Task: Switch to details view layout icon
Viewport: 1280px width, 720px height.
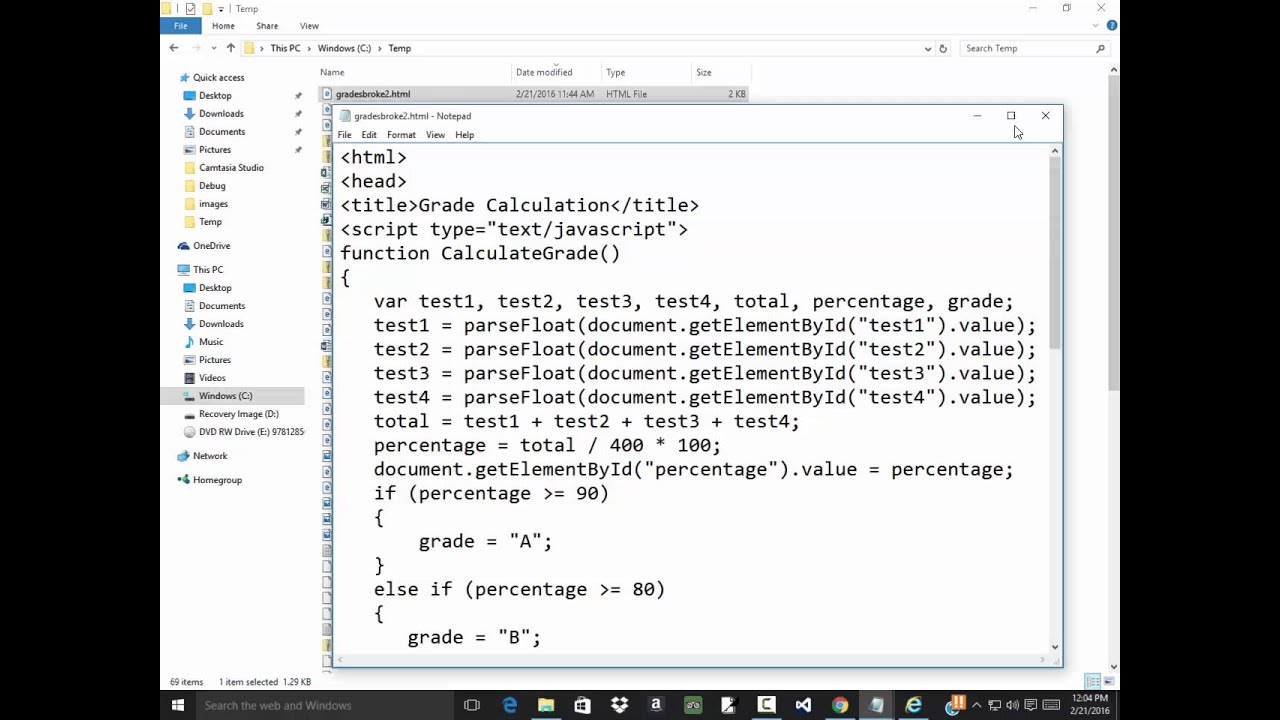Action: pyautogui.click(x=1093, y=681)
